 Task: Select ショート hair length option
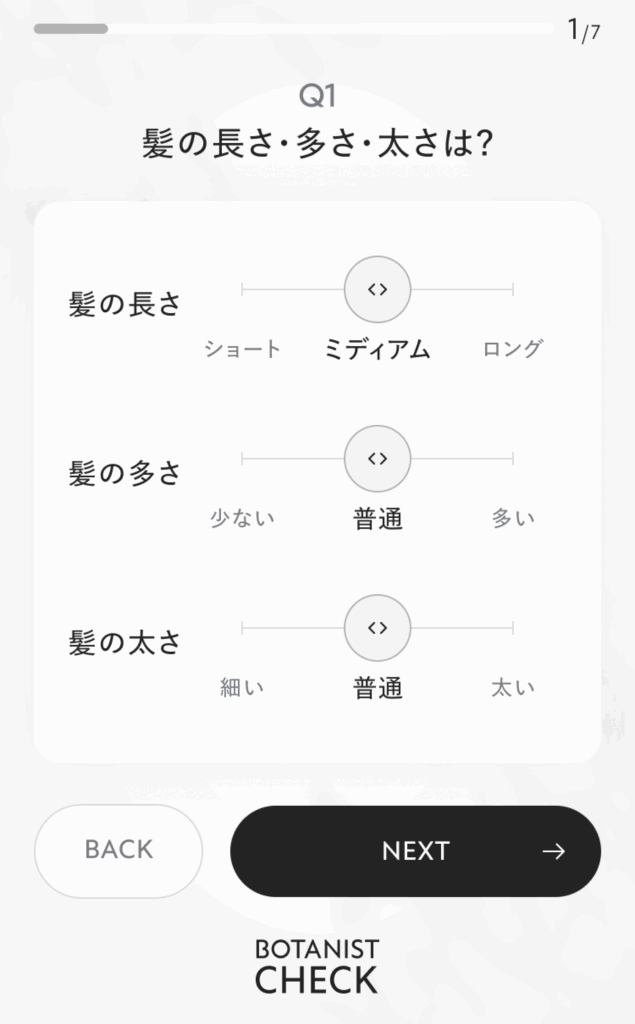pos(243,349)
